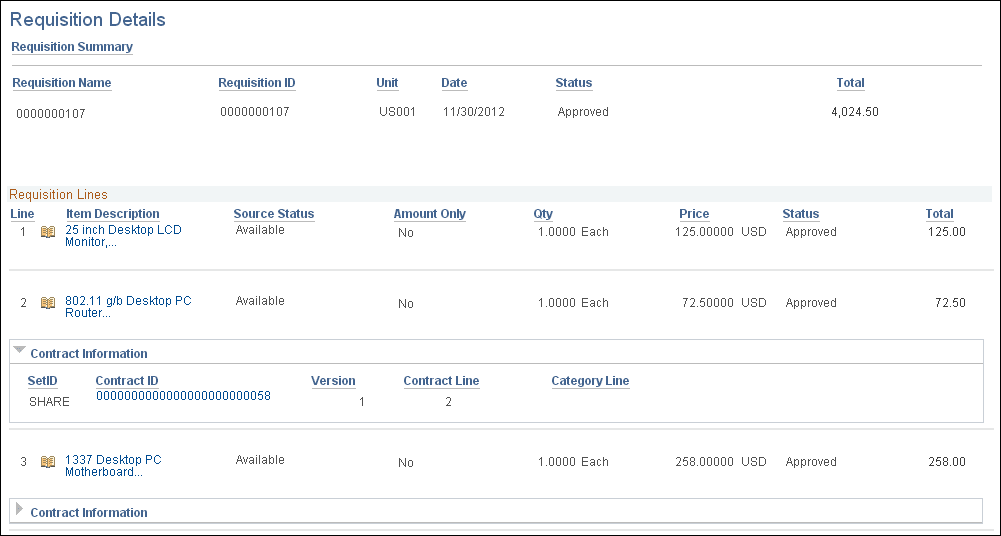Click the Requisition Summary heading
Screen dimensions: 1001x536
click(72, 47)
